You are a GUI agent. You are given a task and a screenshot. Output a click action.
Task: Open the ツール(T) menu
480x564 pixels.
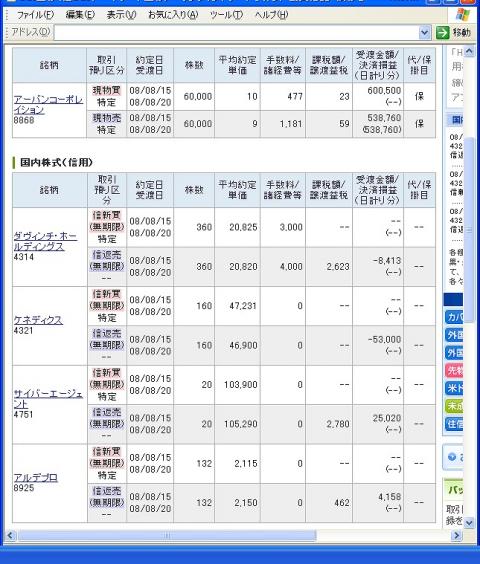pos(226,15)
